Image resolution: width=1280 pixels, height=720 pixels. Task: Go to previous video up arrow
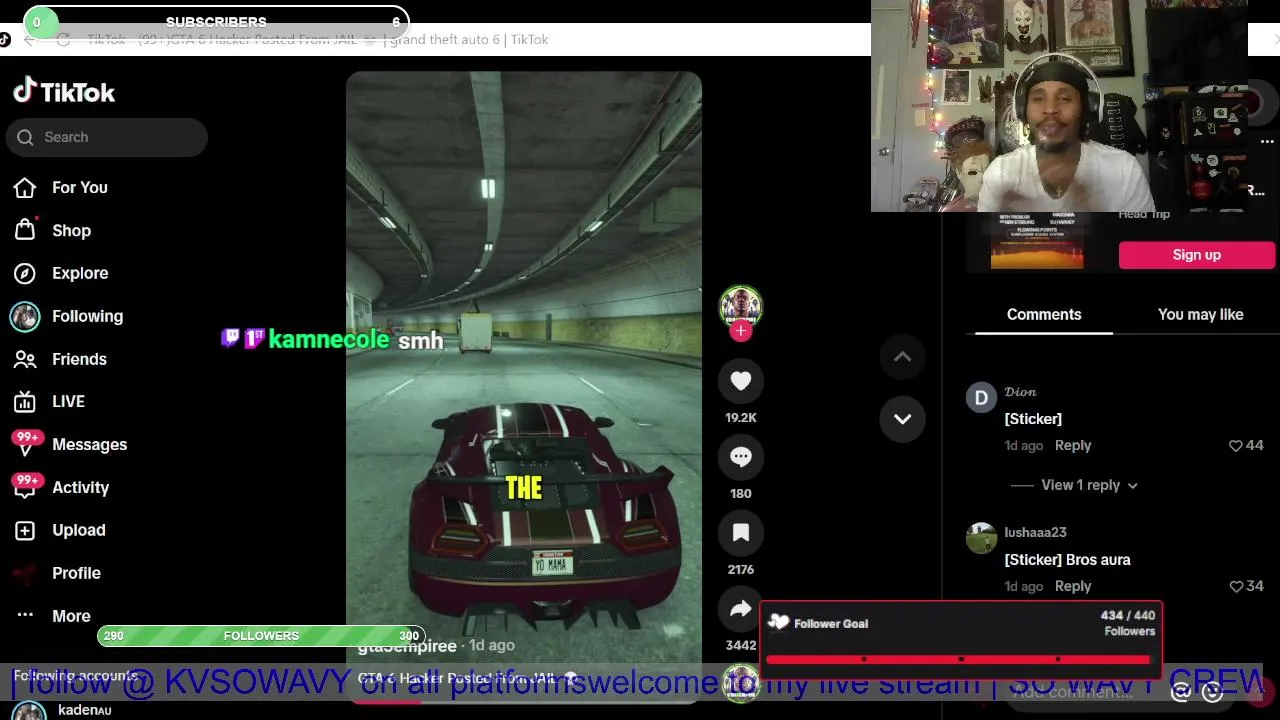902,357
